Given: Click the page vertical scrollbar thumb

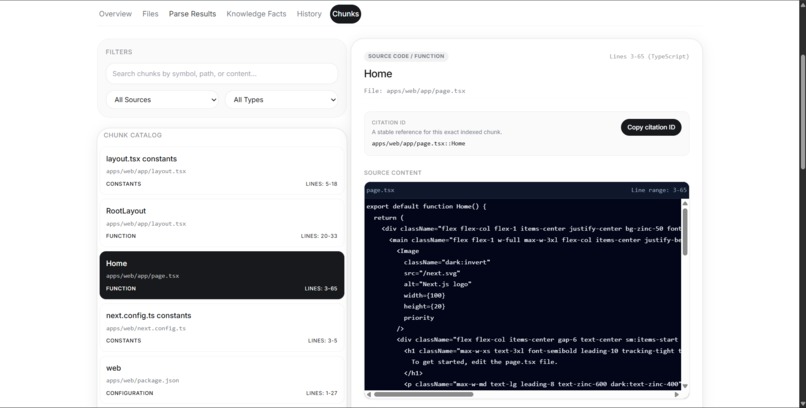Looking at the screenshot, I should (x=802, y=110).
